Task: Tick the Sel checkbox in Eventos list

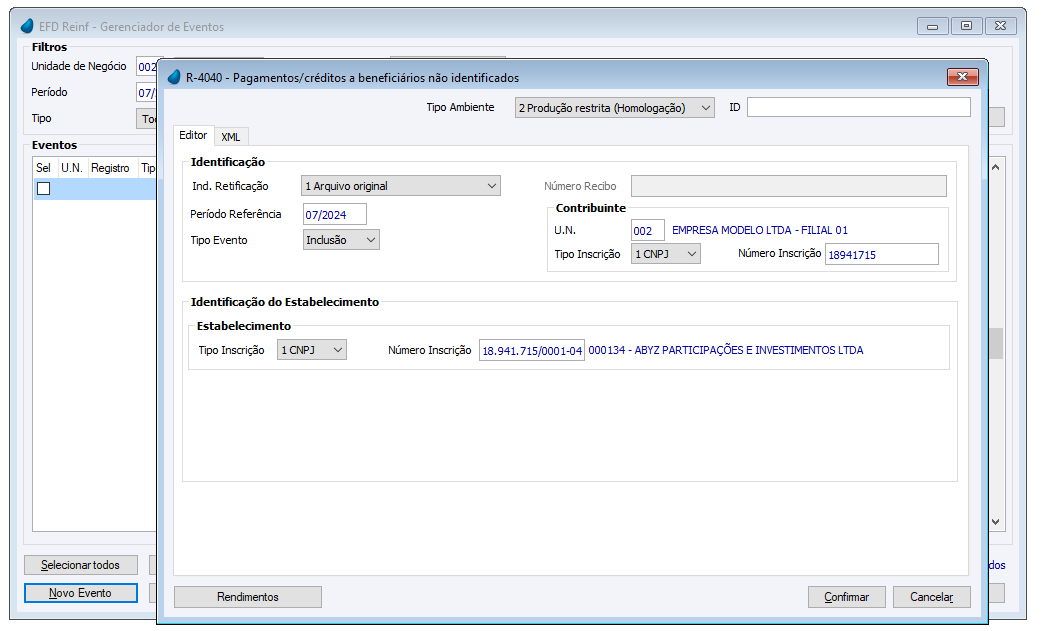Action: pos(44,188)
